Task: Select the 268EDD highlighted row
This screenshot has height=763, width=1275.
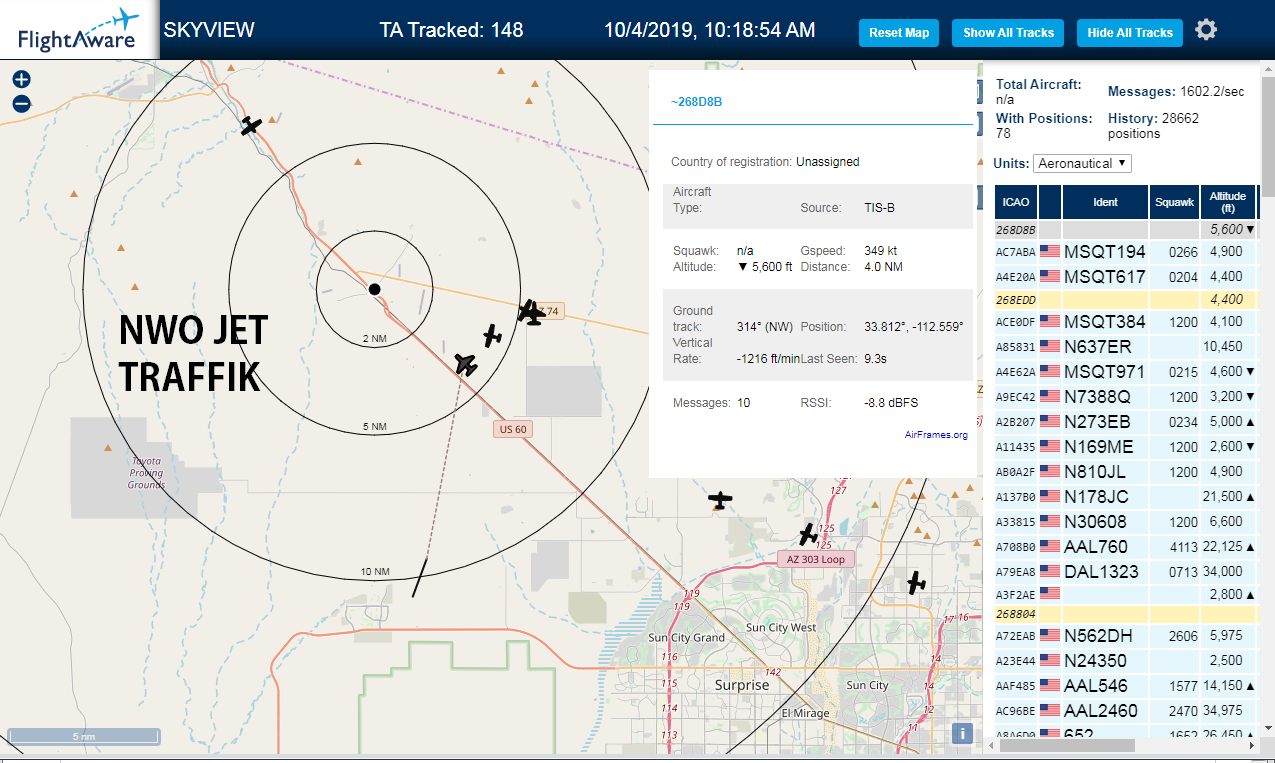Action: [1125, 299]
